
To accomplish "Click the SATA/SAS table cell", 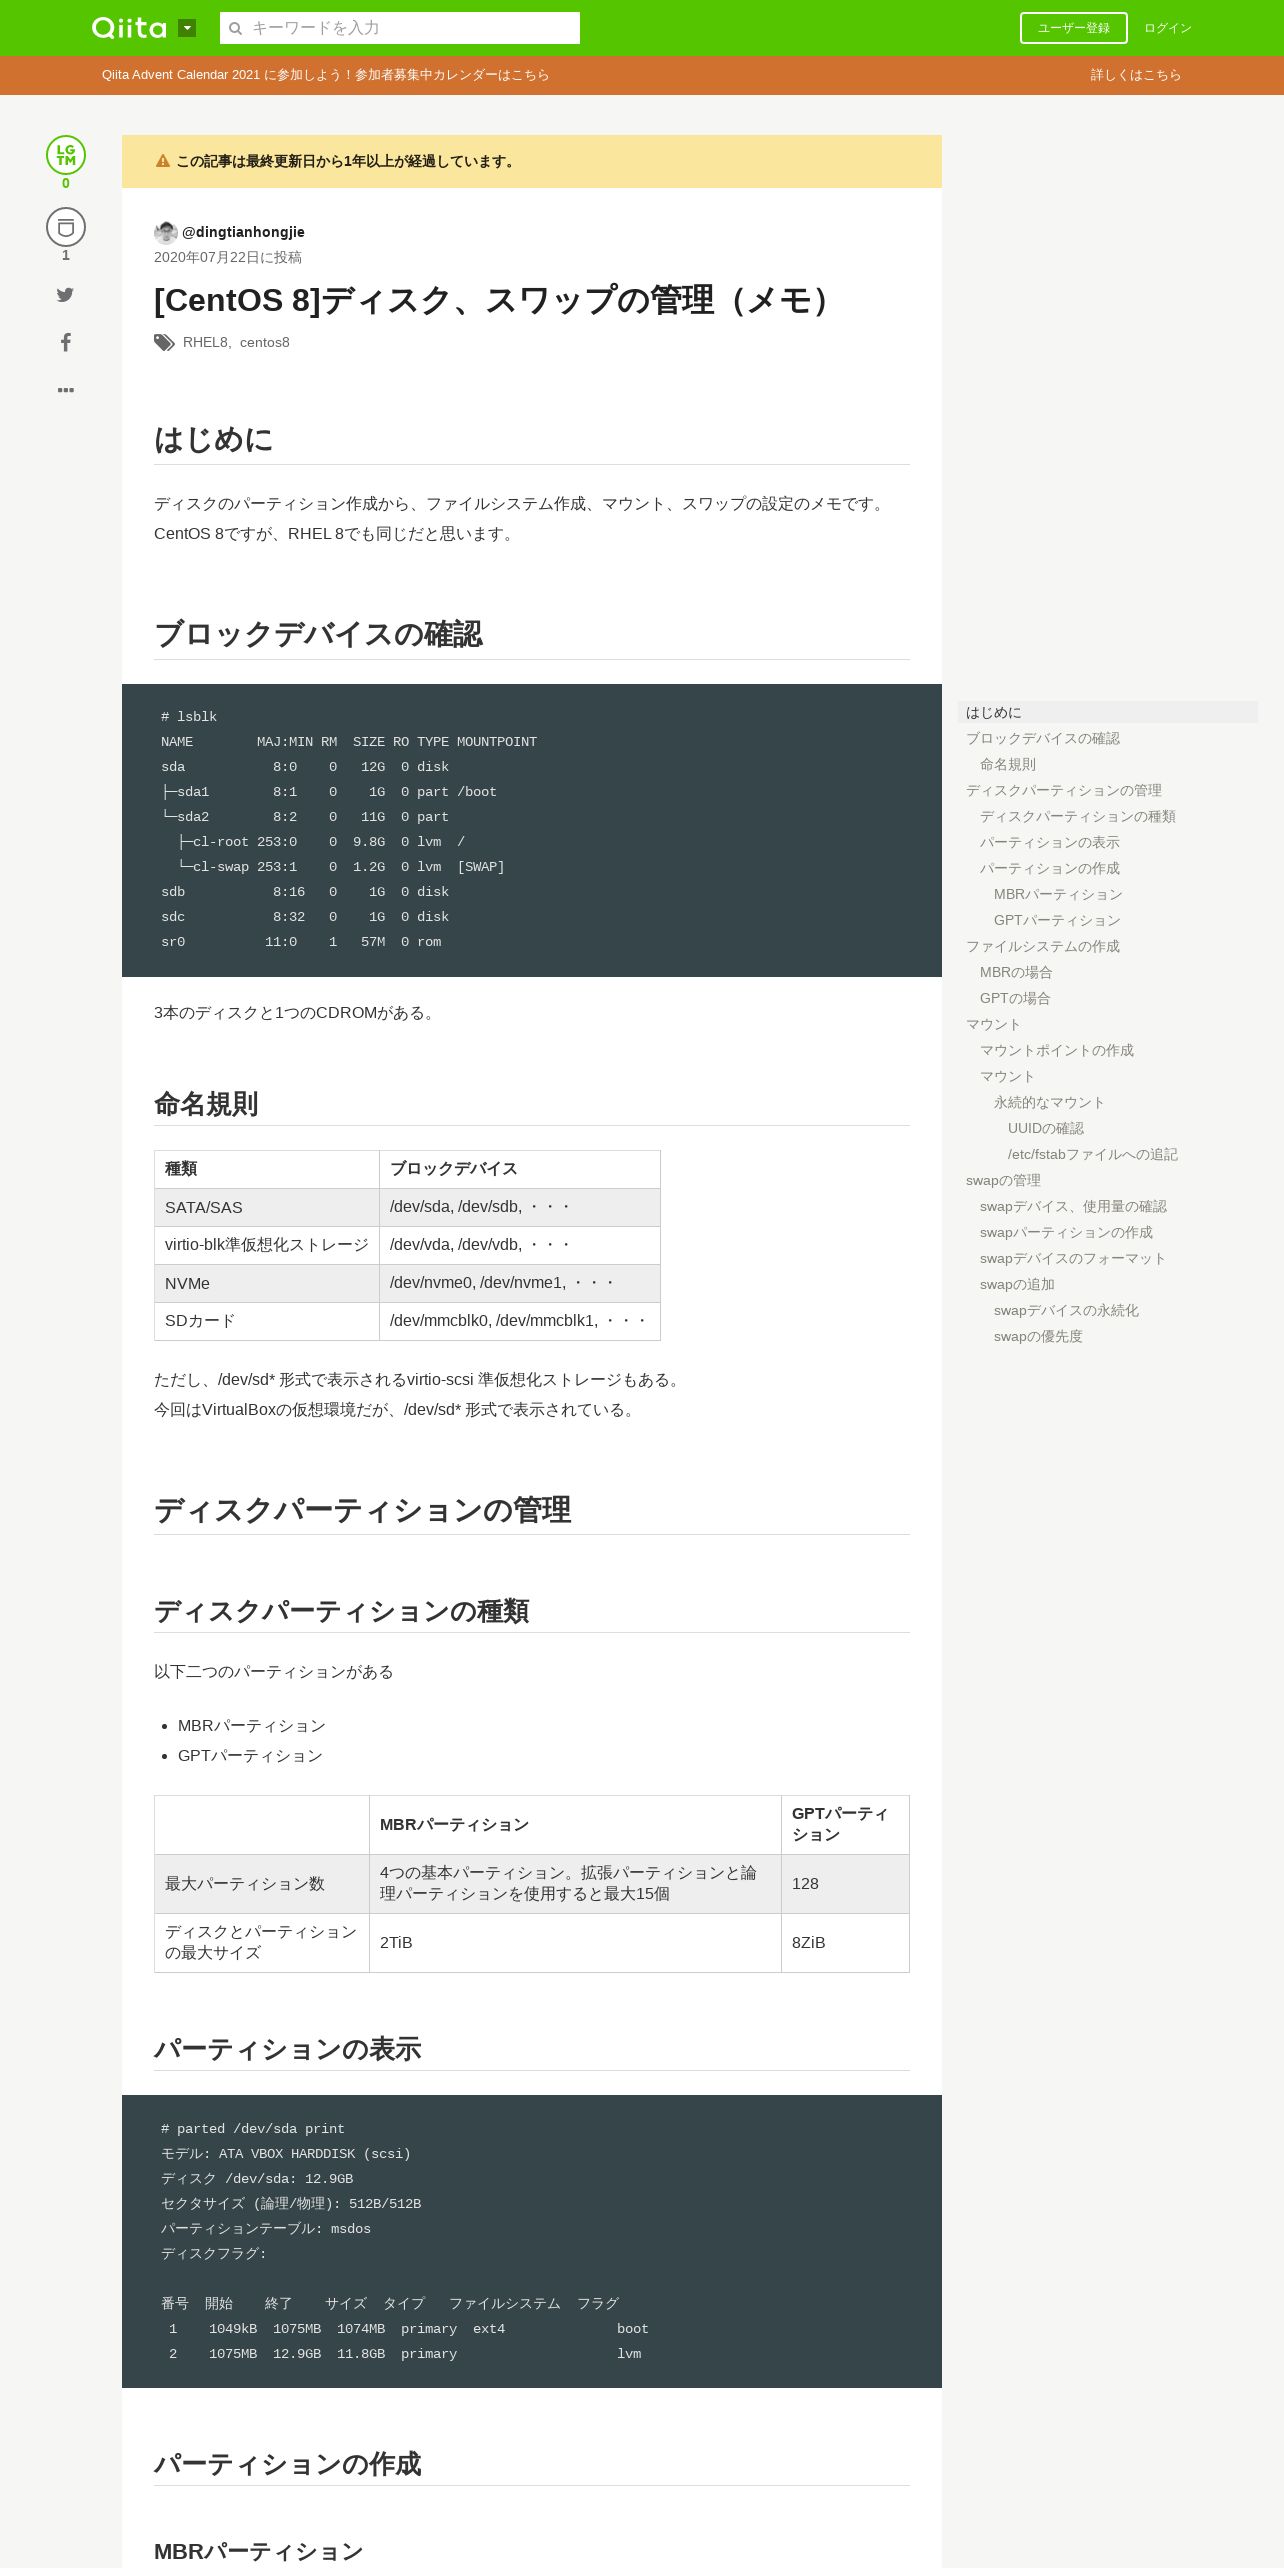I will point(267,1207).
